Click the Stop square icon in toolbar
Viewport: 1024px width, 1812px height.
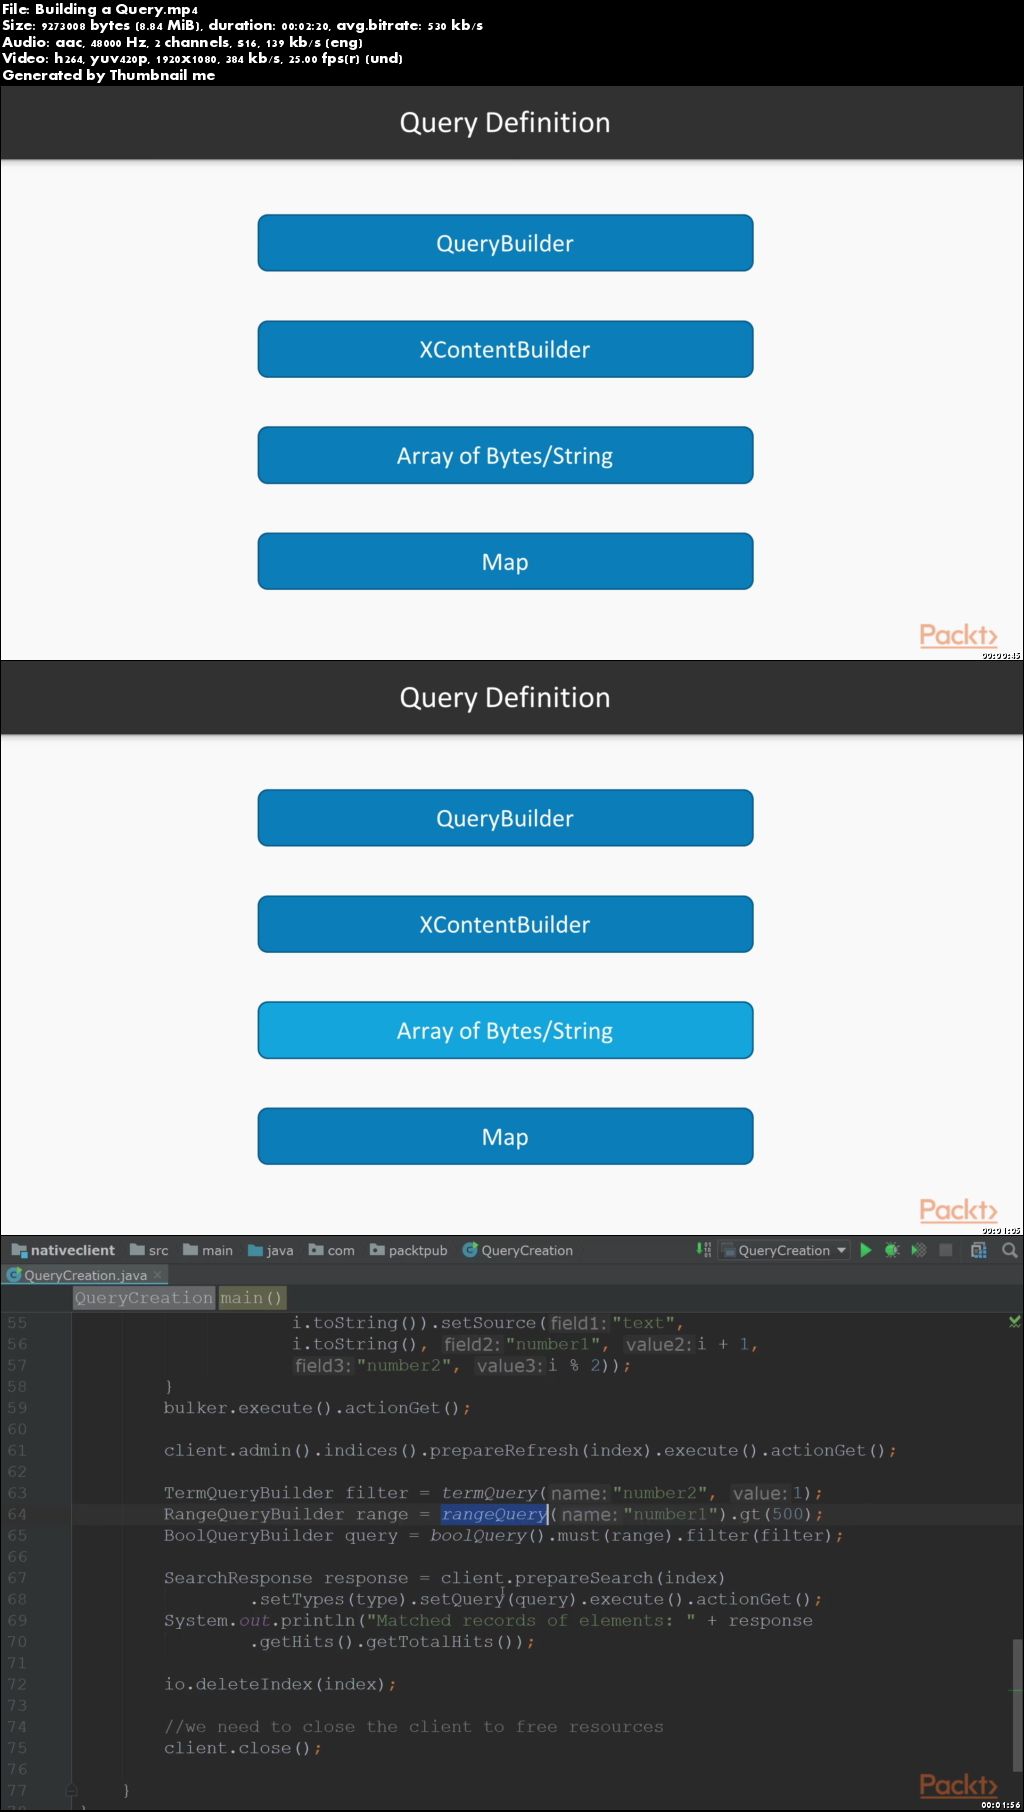(946, 1250)
